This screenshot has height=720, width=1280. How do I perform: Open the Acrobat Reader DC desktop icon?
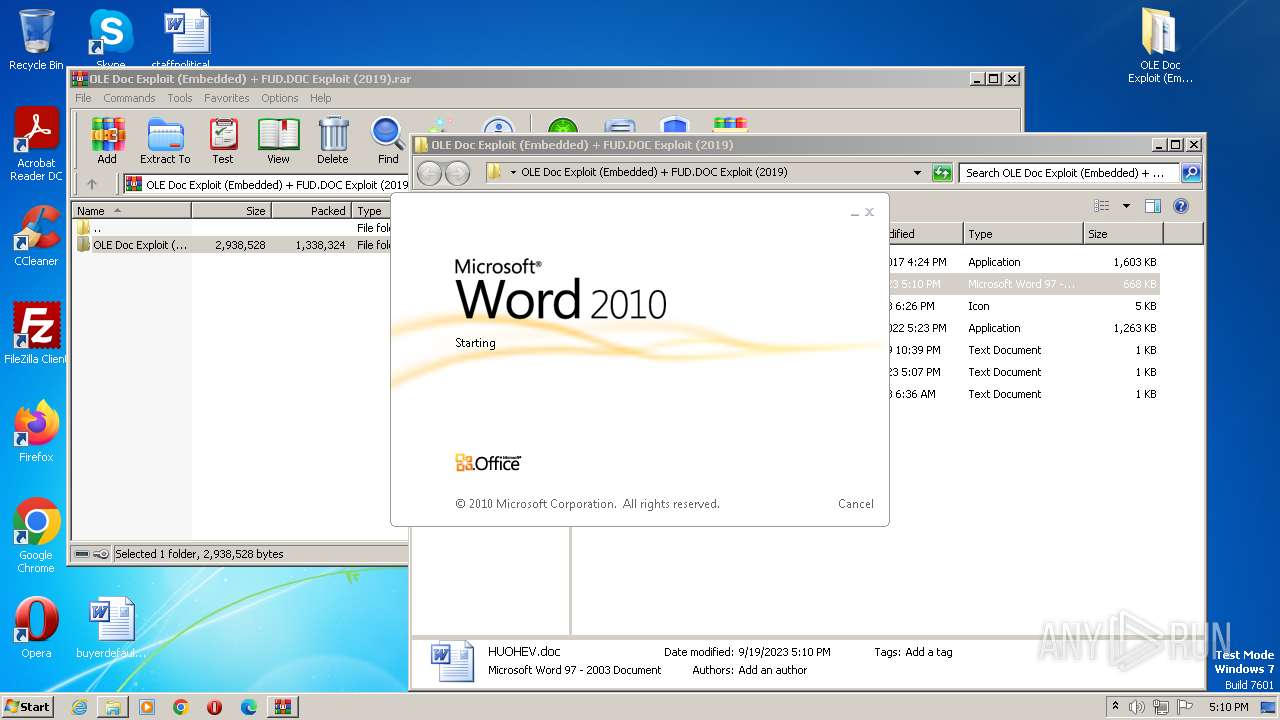(36, 145)
